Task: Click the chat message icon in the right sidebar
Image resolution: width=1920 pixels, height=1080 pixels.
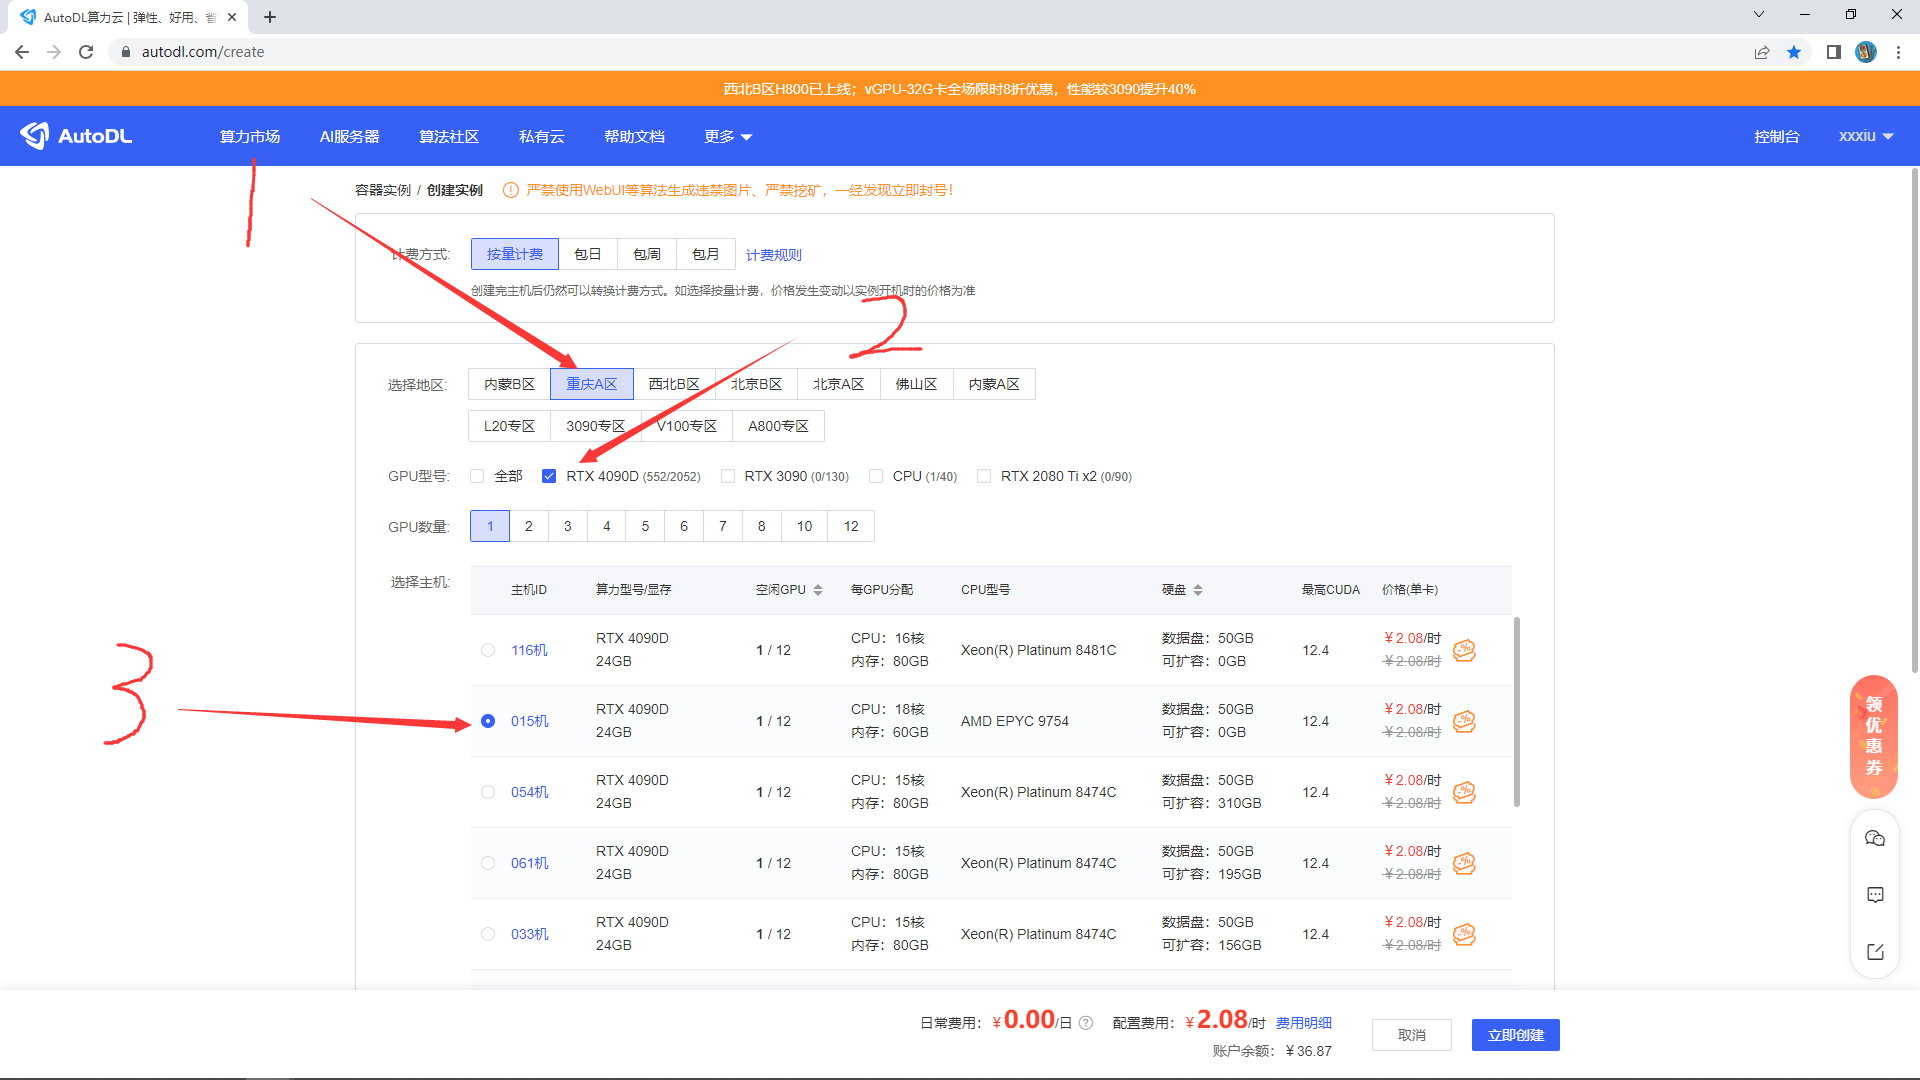Action: pos(1875,895)
